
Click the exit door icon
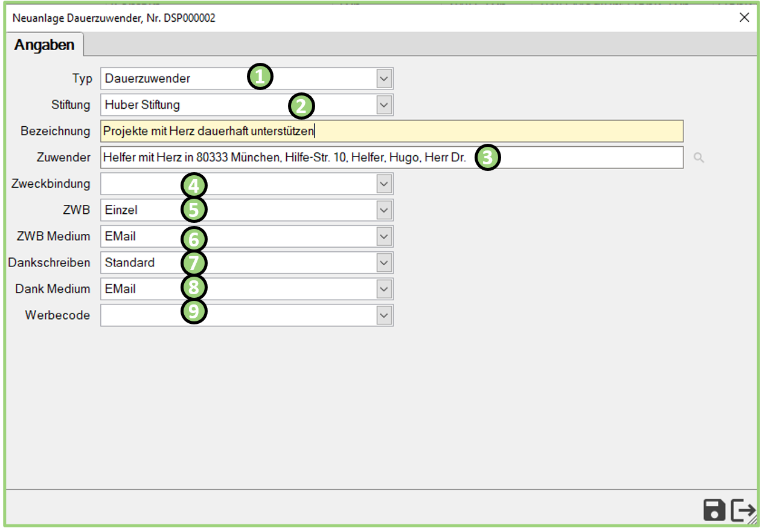(743, 510)
